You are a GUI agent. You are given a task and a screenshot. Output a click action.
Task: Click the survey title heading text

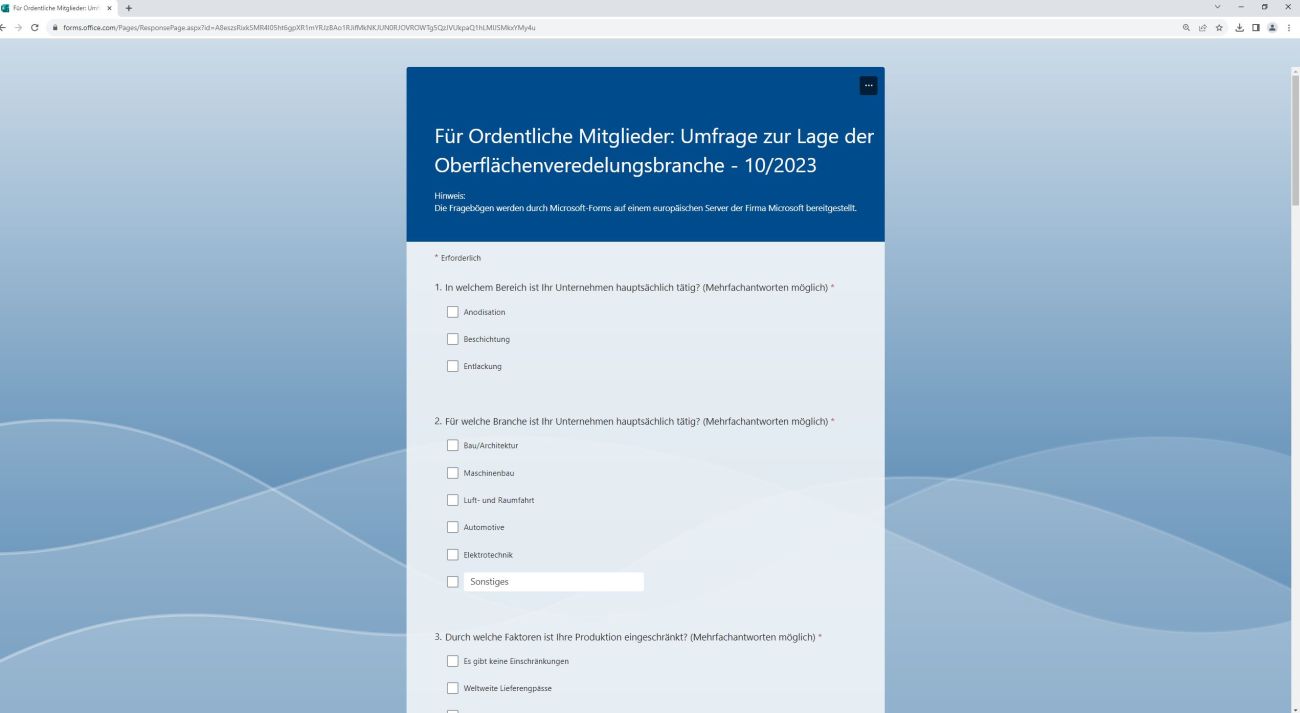tap(654, 151)
